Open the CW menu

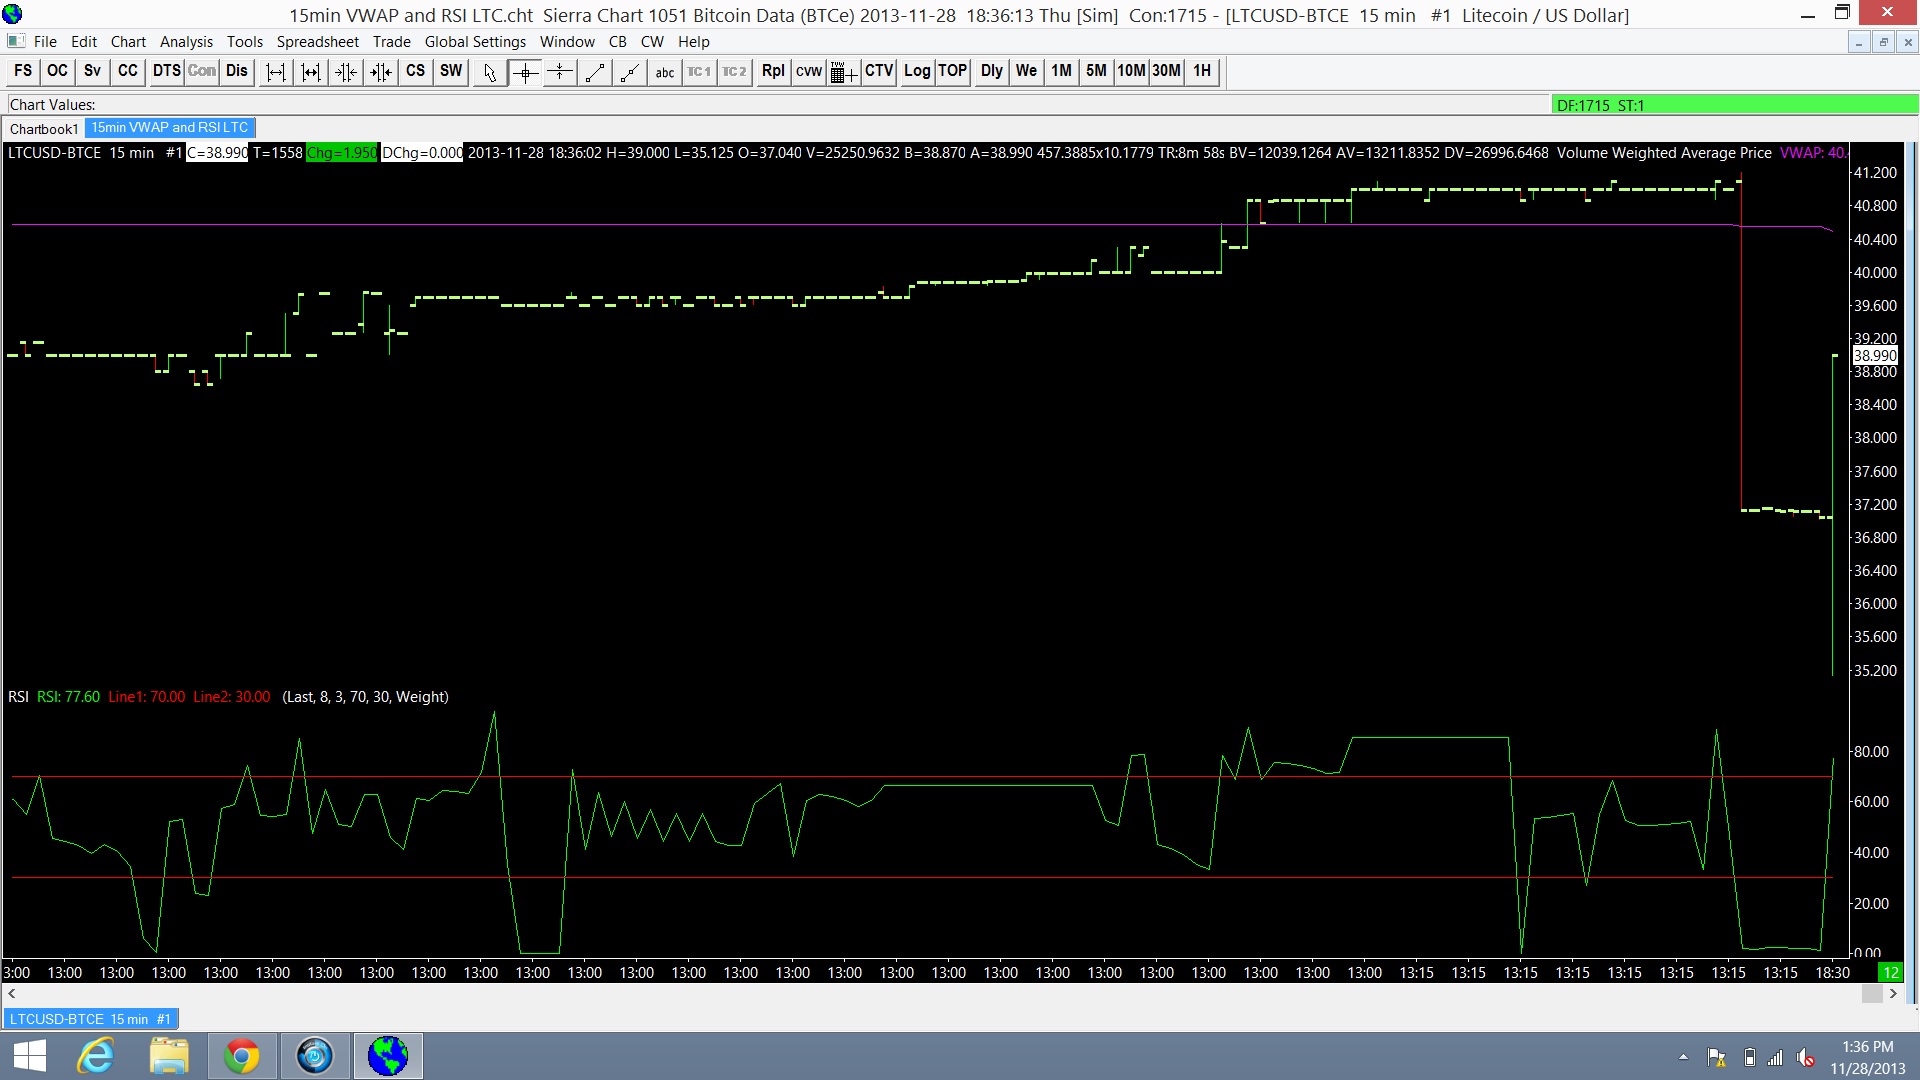point(652,42)
